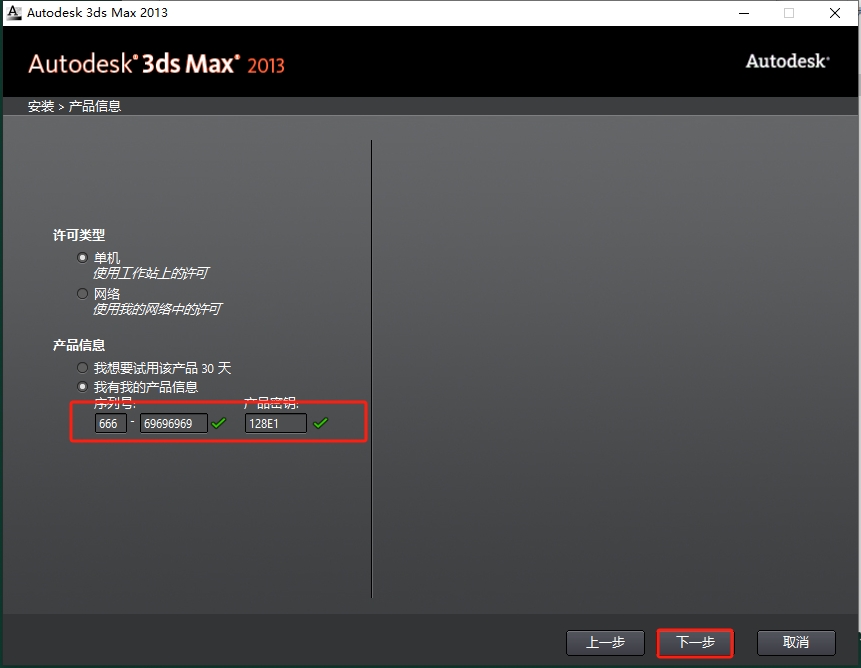Click the 下一步 next button
Image resolution: width=861 pixels, height=668 pixels.
coord(695,642)
